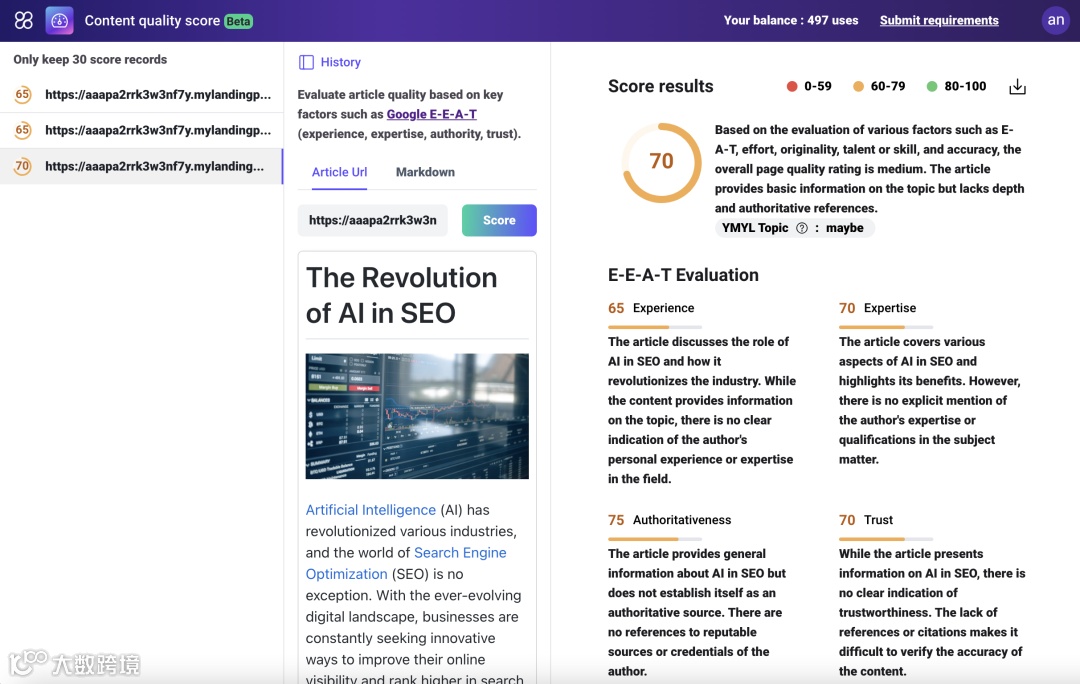
Task: Click the Expertise score progress bar
Action: (x=886, y=327)
